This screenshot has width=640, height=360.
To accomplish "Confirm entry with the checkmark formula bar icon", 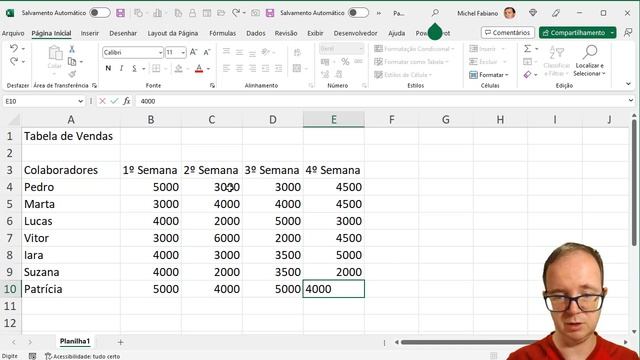I will tap(114, 101).
